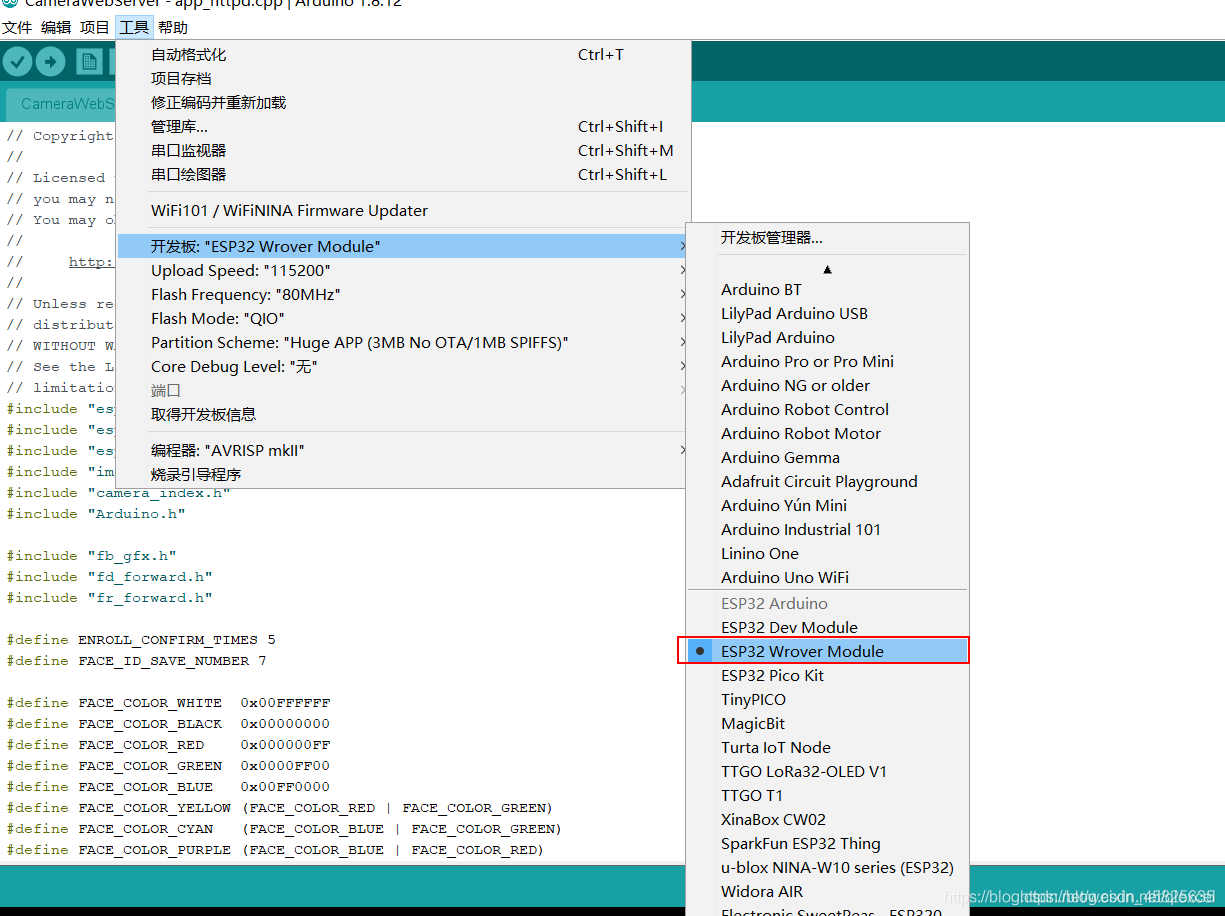Select Turta IoT Node board
The height and width of the screenshot is (916, 1225).
coord(827,748)
